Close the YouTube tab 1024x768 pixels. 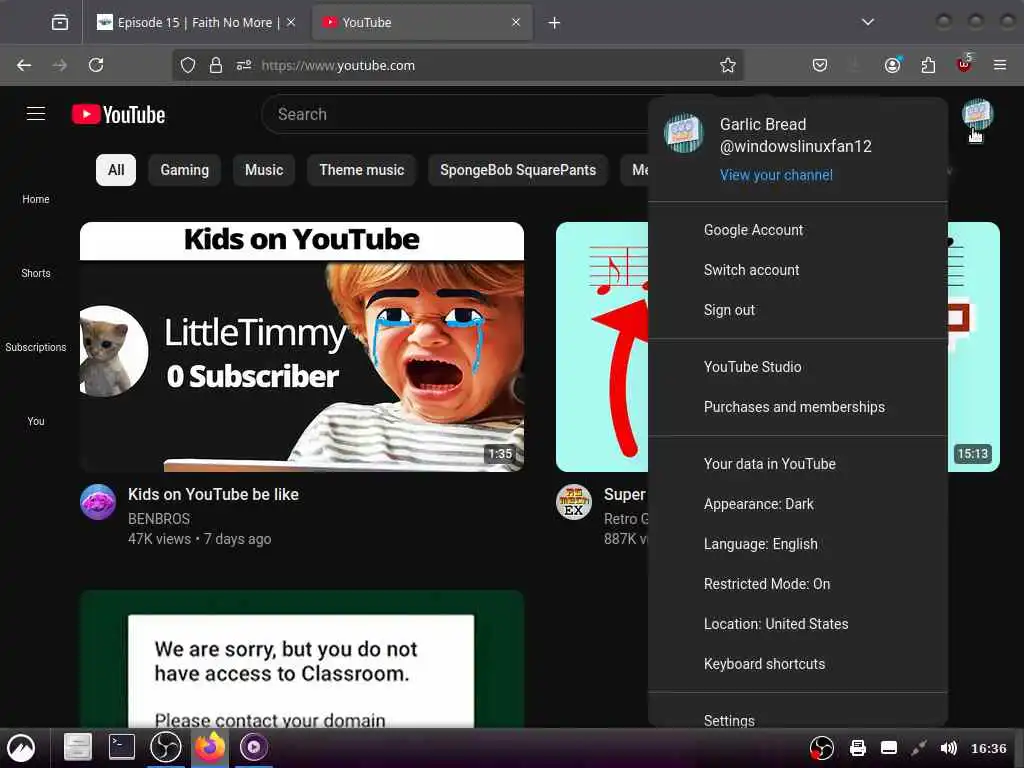click(516, 22)
